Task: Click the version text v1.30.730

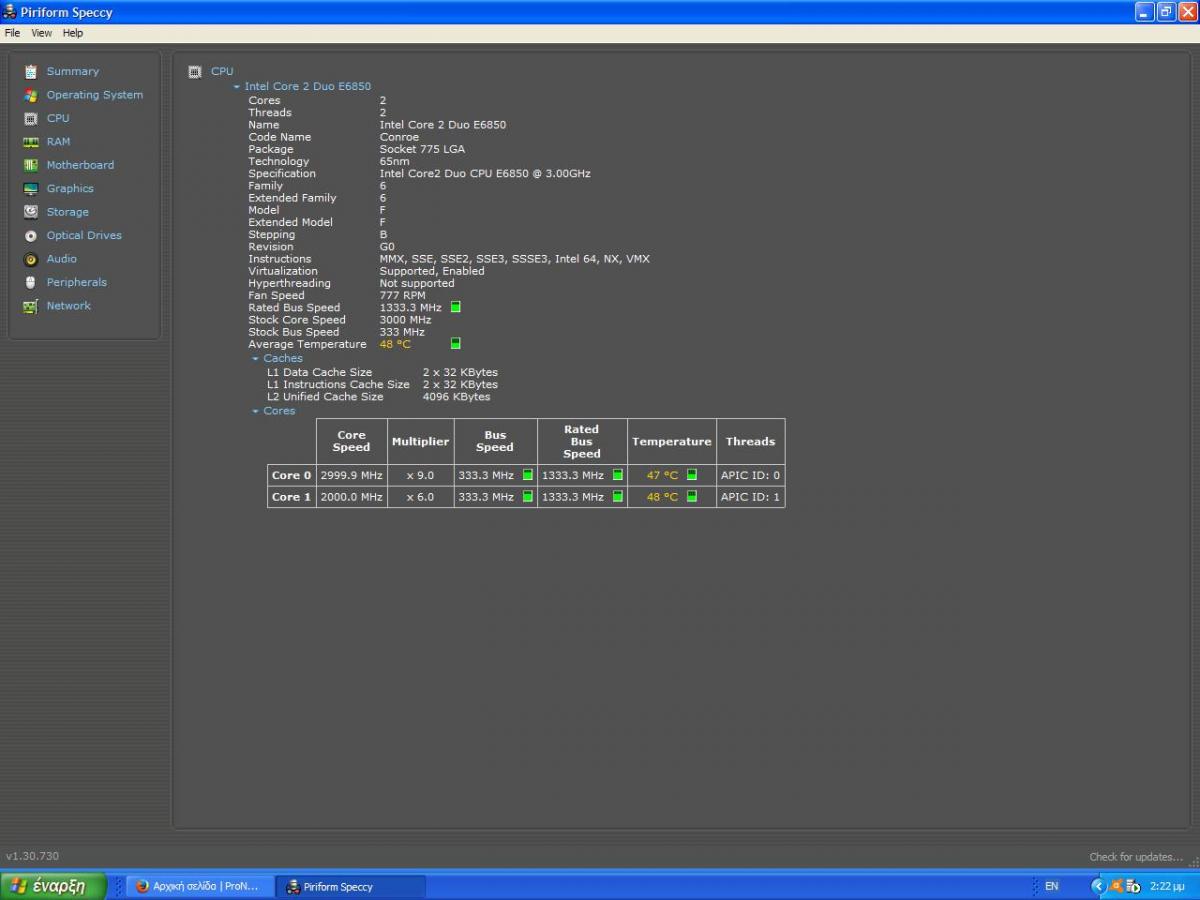Action: [32, 857]
